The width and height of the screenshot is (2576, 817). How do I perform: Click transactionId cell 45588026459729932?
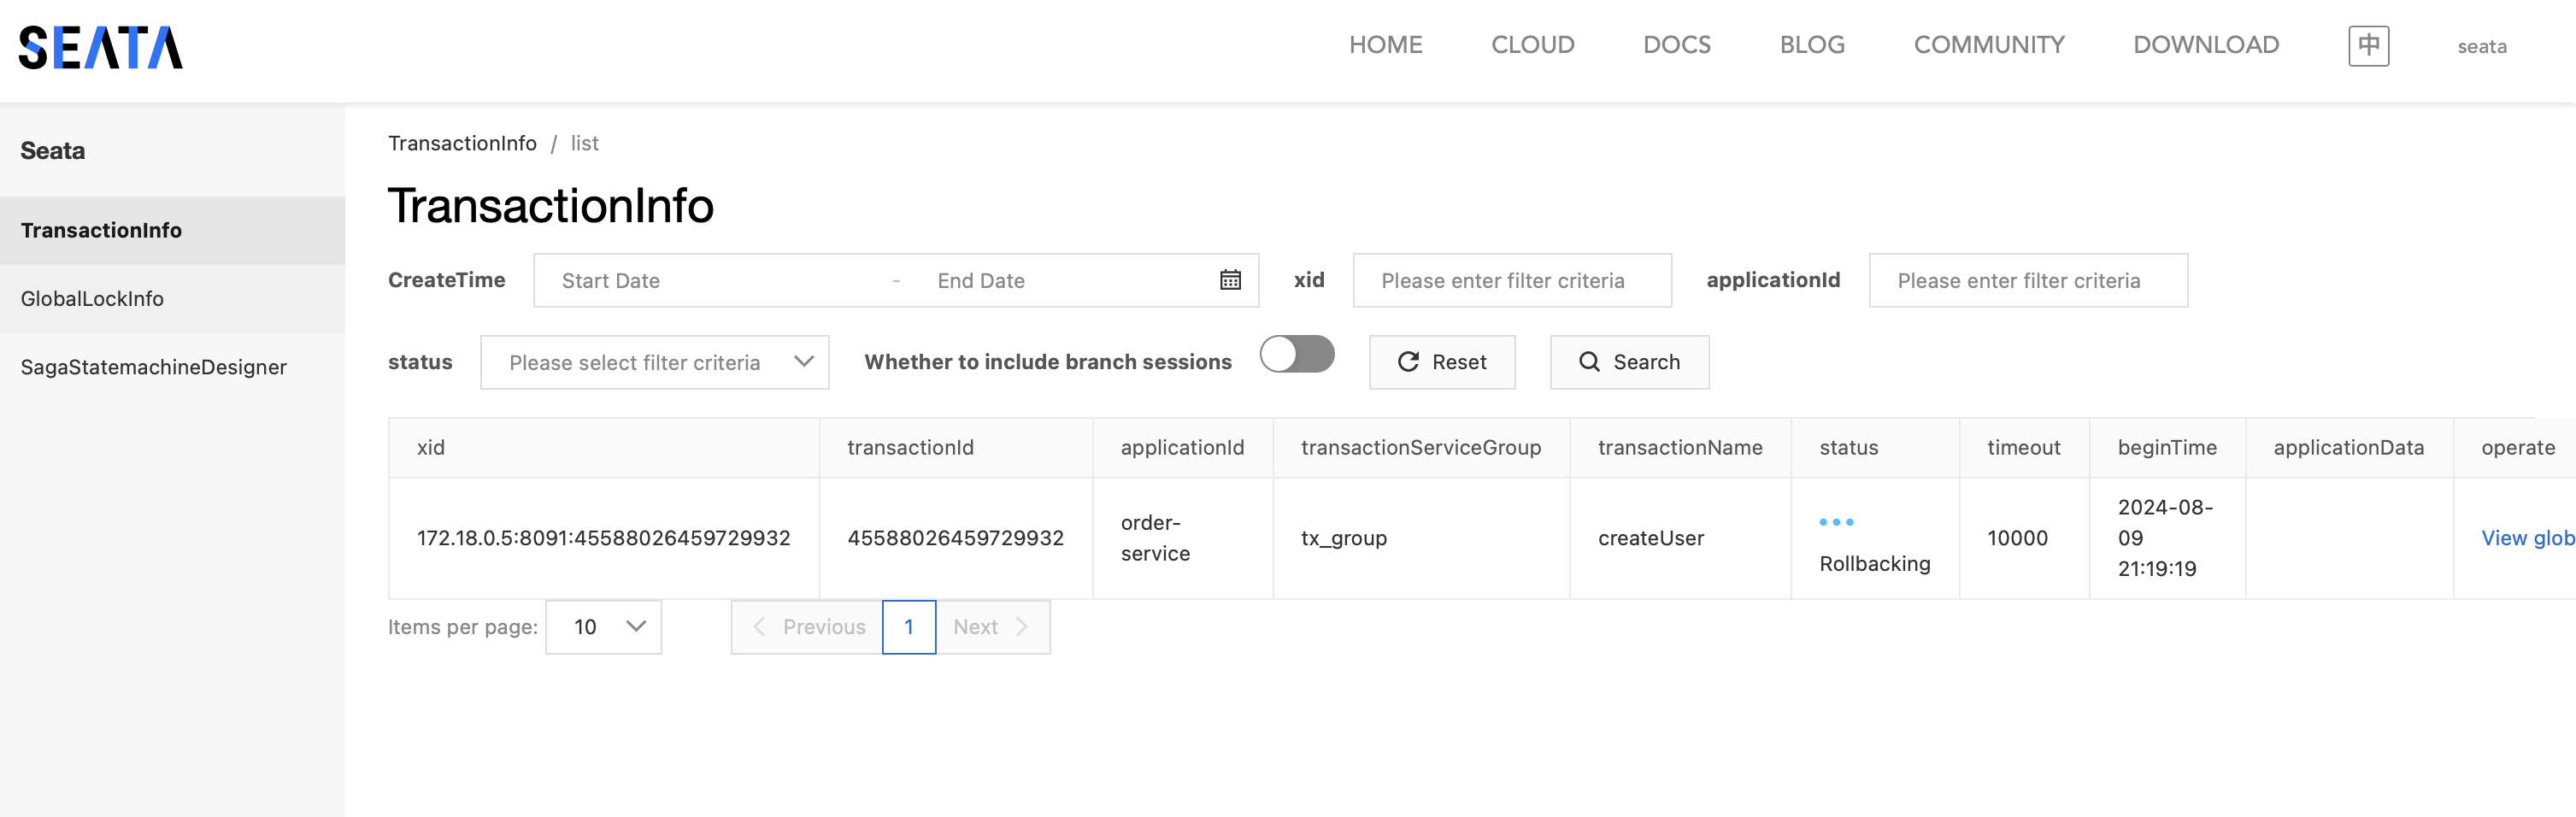click(955, 538)
